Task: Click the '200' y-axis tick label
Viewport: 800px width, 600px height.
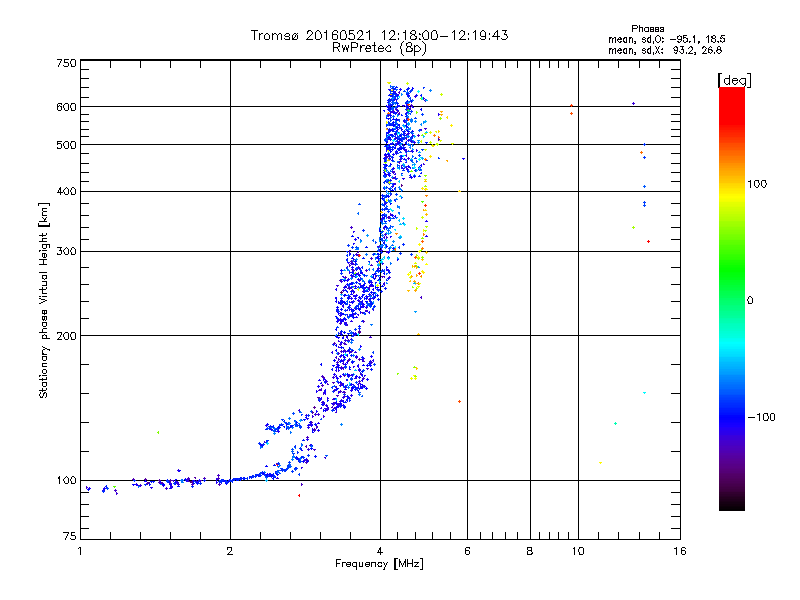Action: (66, 336)
